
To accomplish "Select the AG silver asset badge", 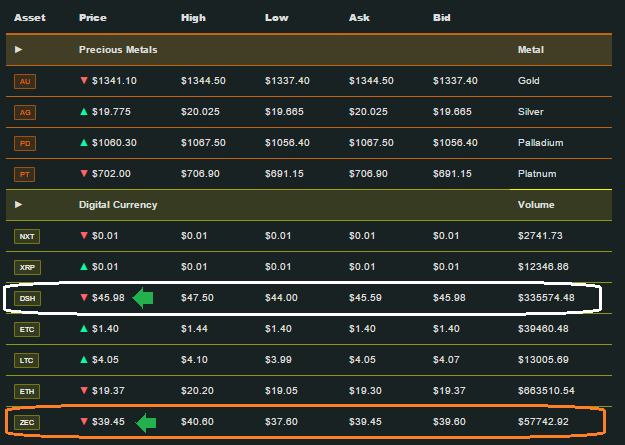I will click(x=25, y=112).
